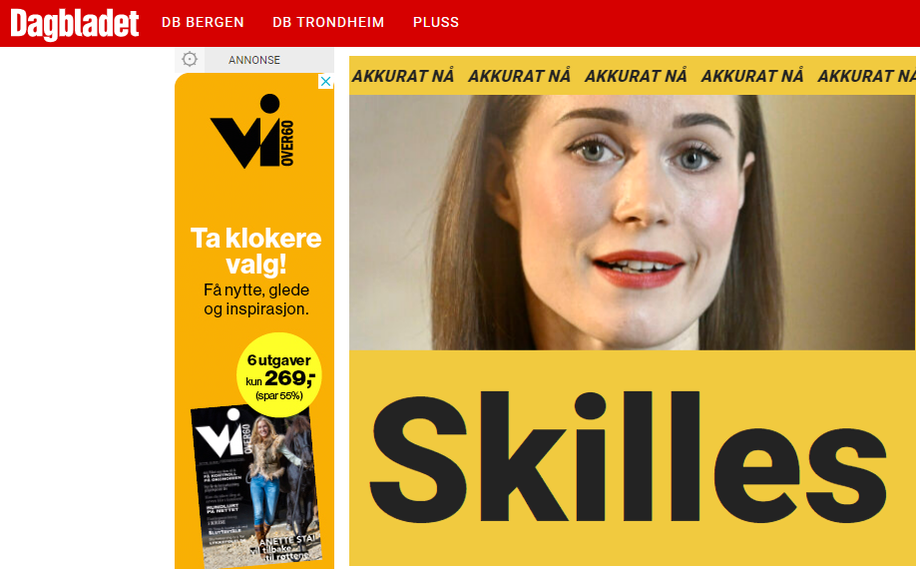Click the last AKKURAT NÅ label on the right
This screenshot has height=569, width=920.
point(867,76)
